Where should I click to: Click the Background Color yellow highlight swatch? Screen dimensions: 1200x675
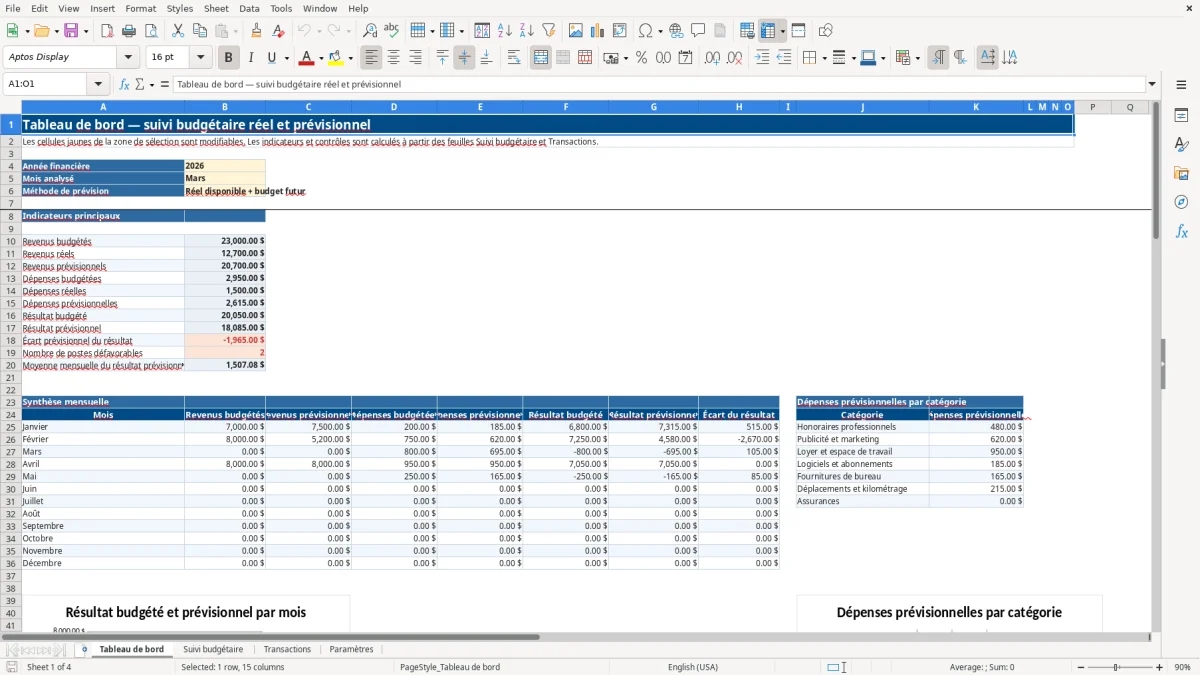336,58
